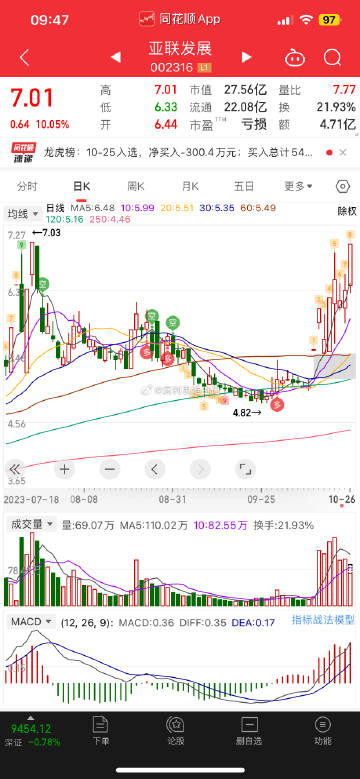Tap the back arrow in header
Image resolution: width=360 pixels, height=779 pixels.
click(24, 58)
